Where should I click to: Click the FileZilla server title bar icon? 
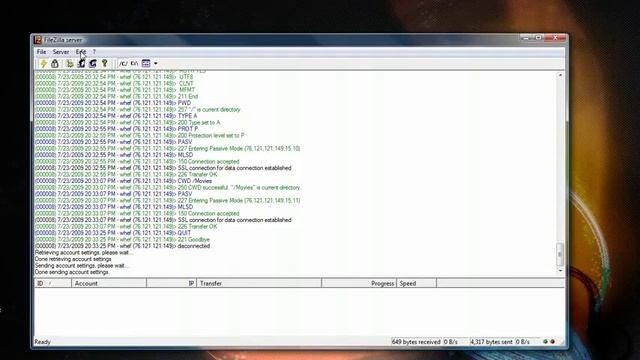tap(38, 40)
